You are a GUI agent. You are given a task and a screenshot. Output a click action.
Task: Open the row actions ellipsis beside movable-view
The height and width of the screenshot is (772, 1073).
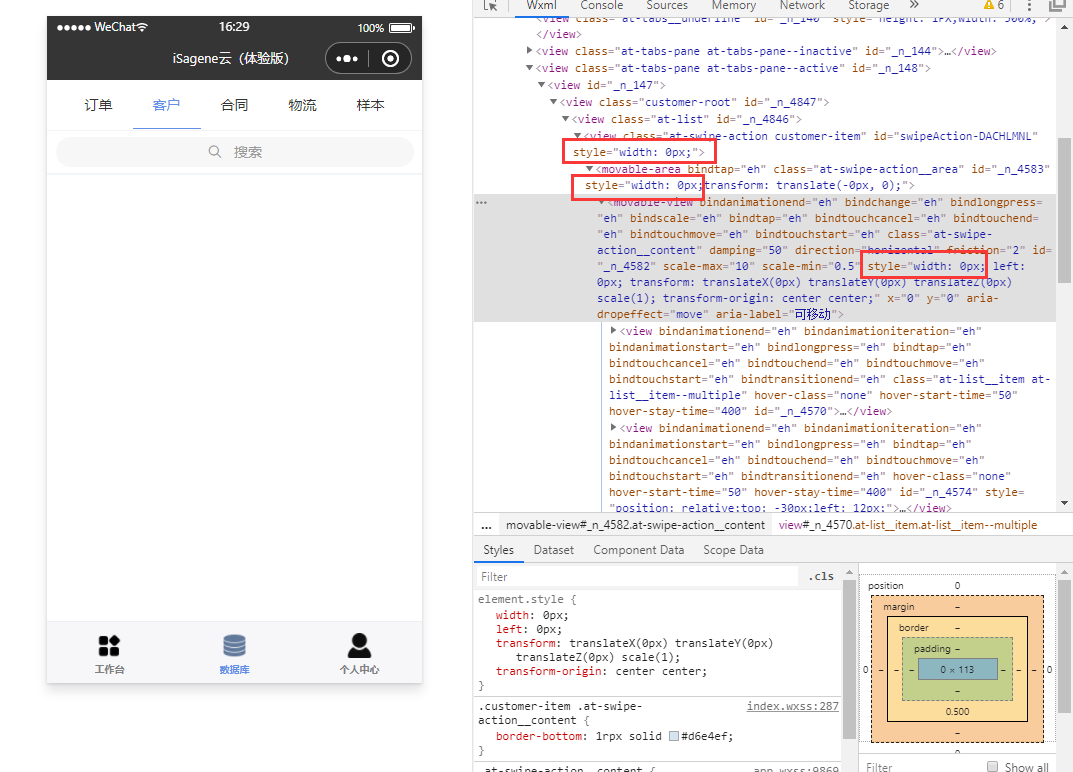482,203
